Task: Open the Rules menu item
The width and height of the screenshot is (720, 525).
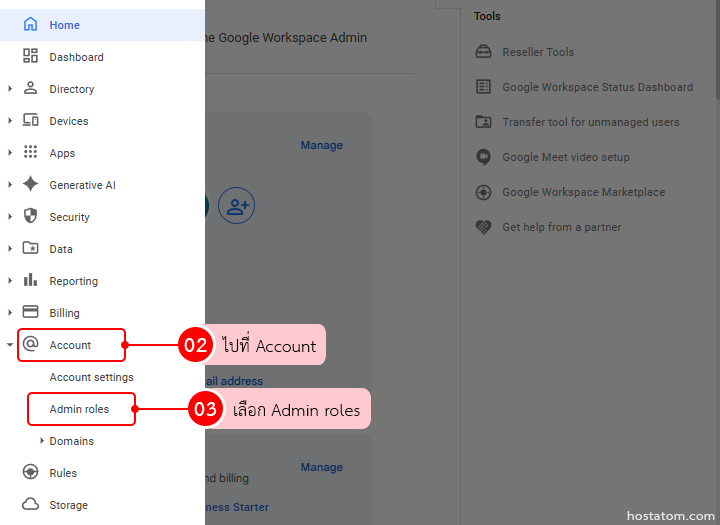Action: [102, 473]
